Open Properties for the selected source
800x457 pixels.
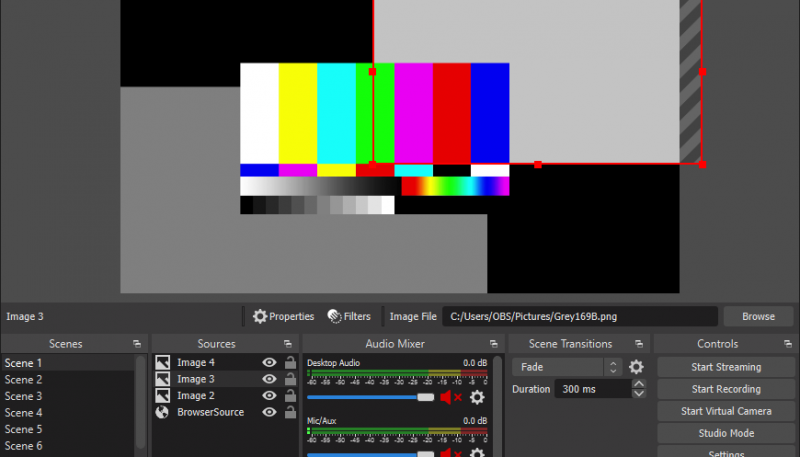point(283,316)
